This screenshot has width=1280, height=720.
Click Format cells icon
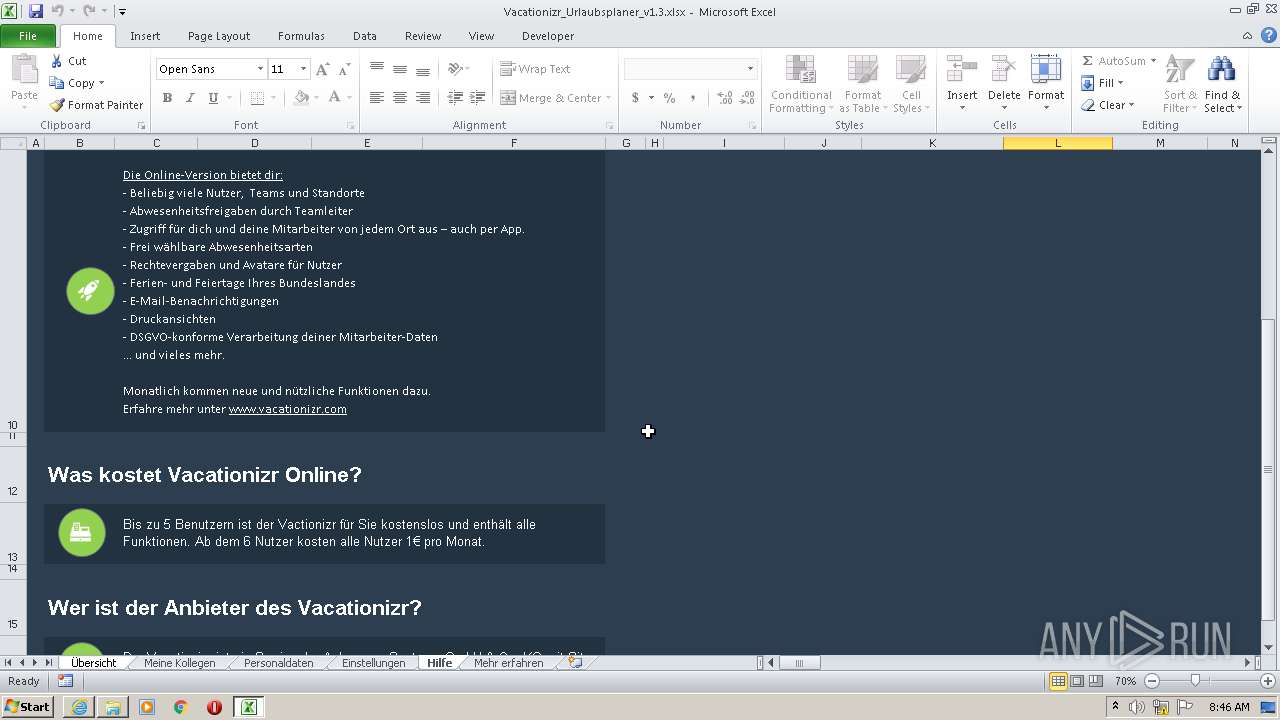pos(1045,70)
